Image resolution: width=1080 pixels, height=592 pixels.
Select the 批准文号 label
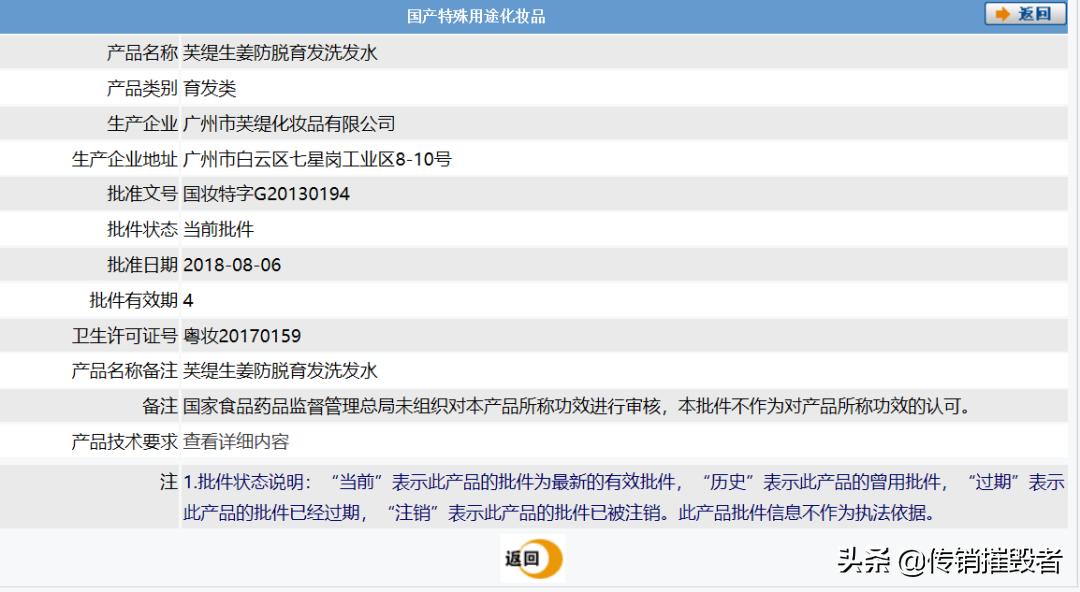[x=142, y=194]
